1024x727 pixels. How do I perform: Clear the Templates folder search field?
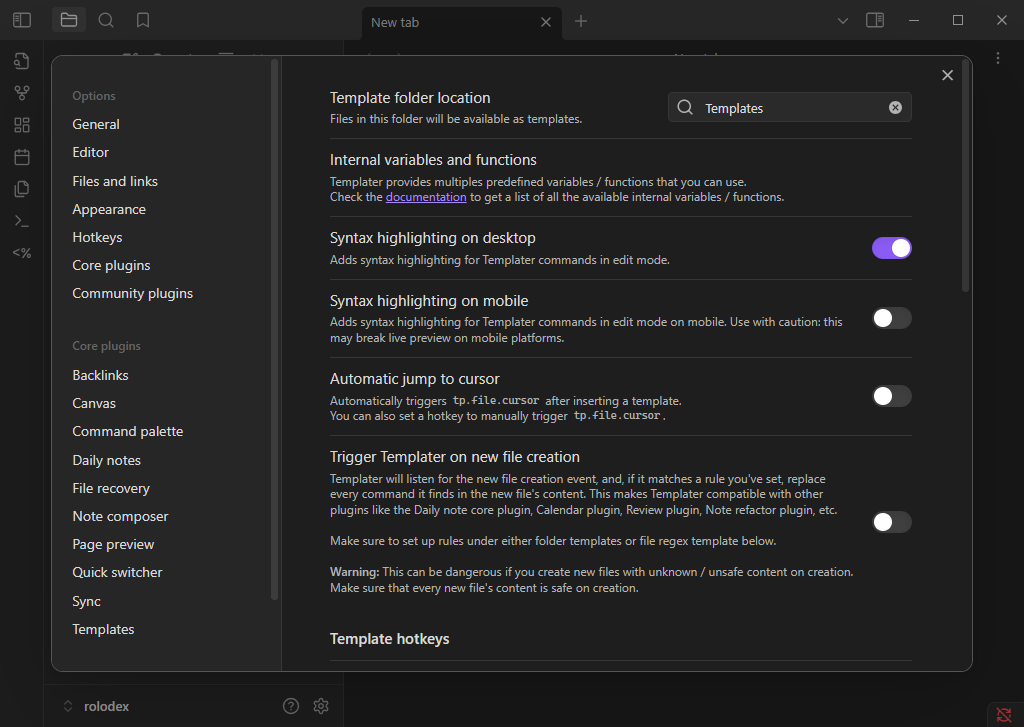(x=895, y=108)
